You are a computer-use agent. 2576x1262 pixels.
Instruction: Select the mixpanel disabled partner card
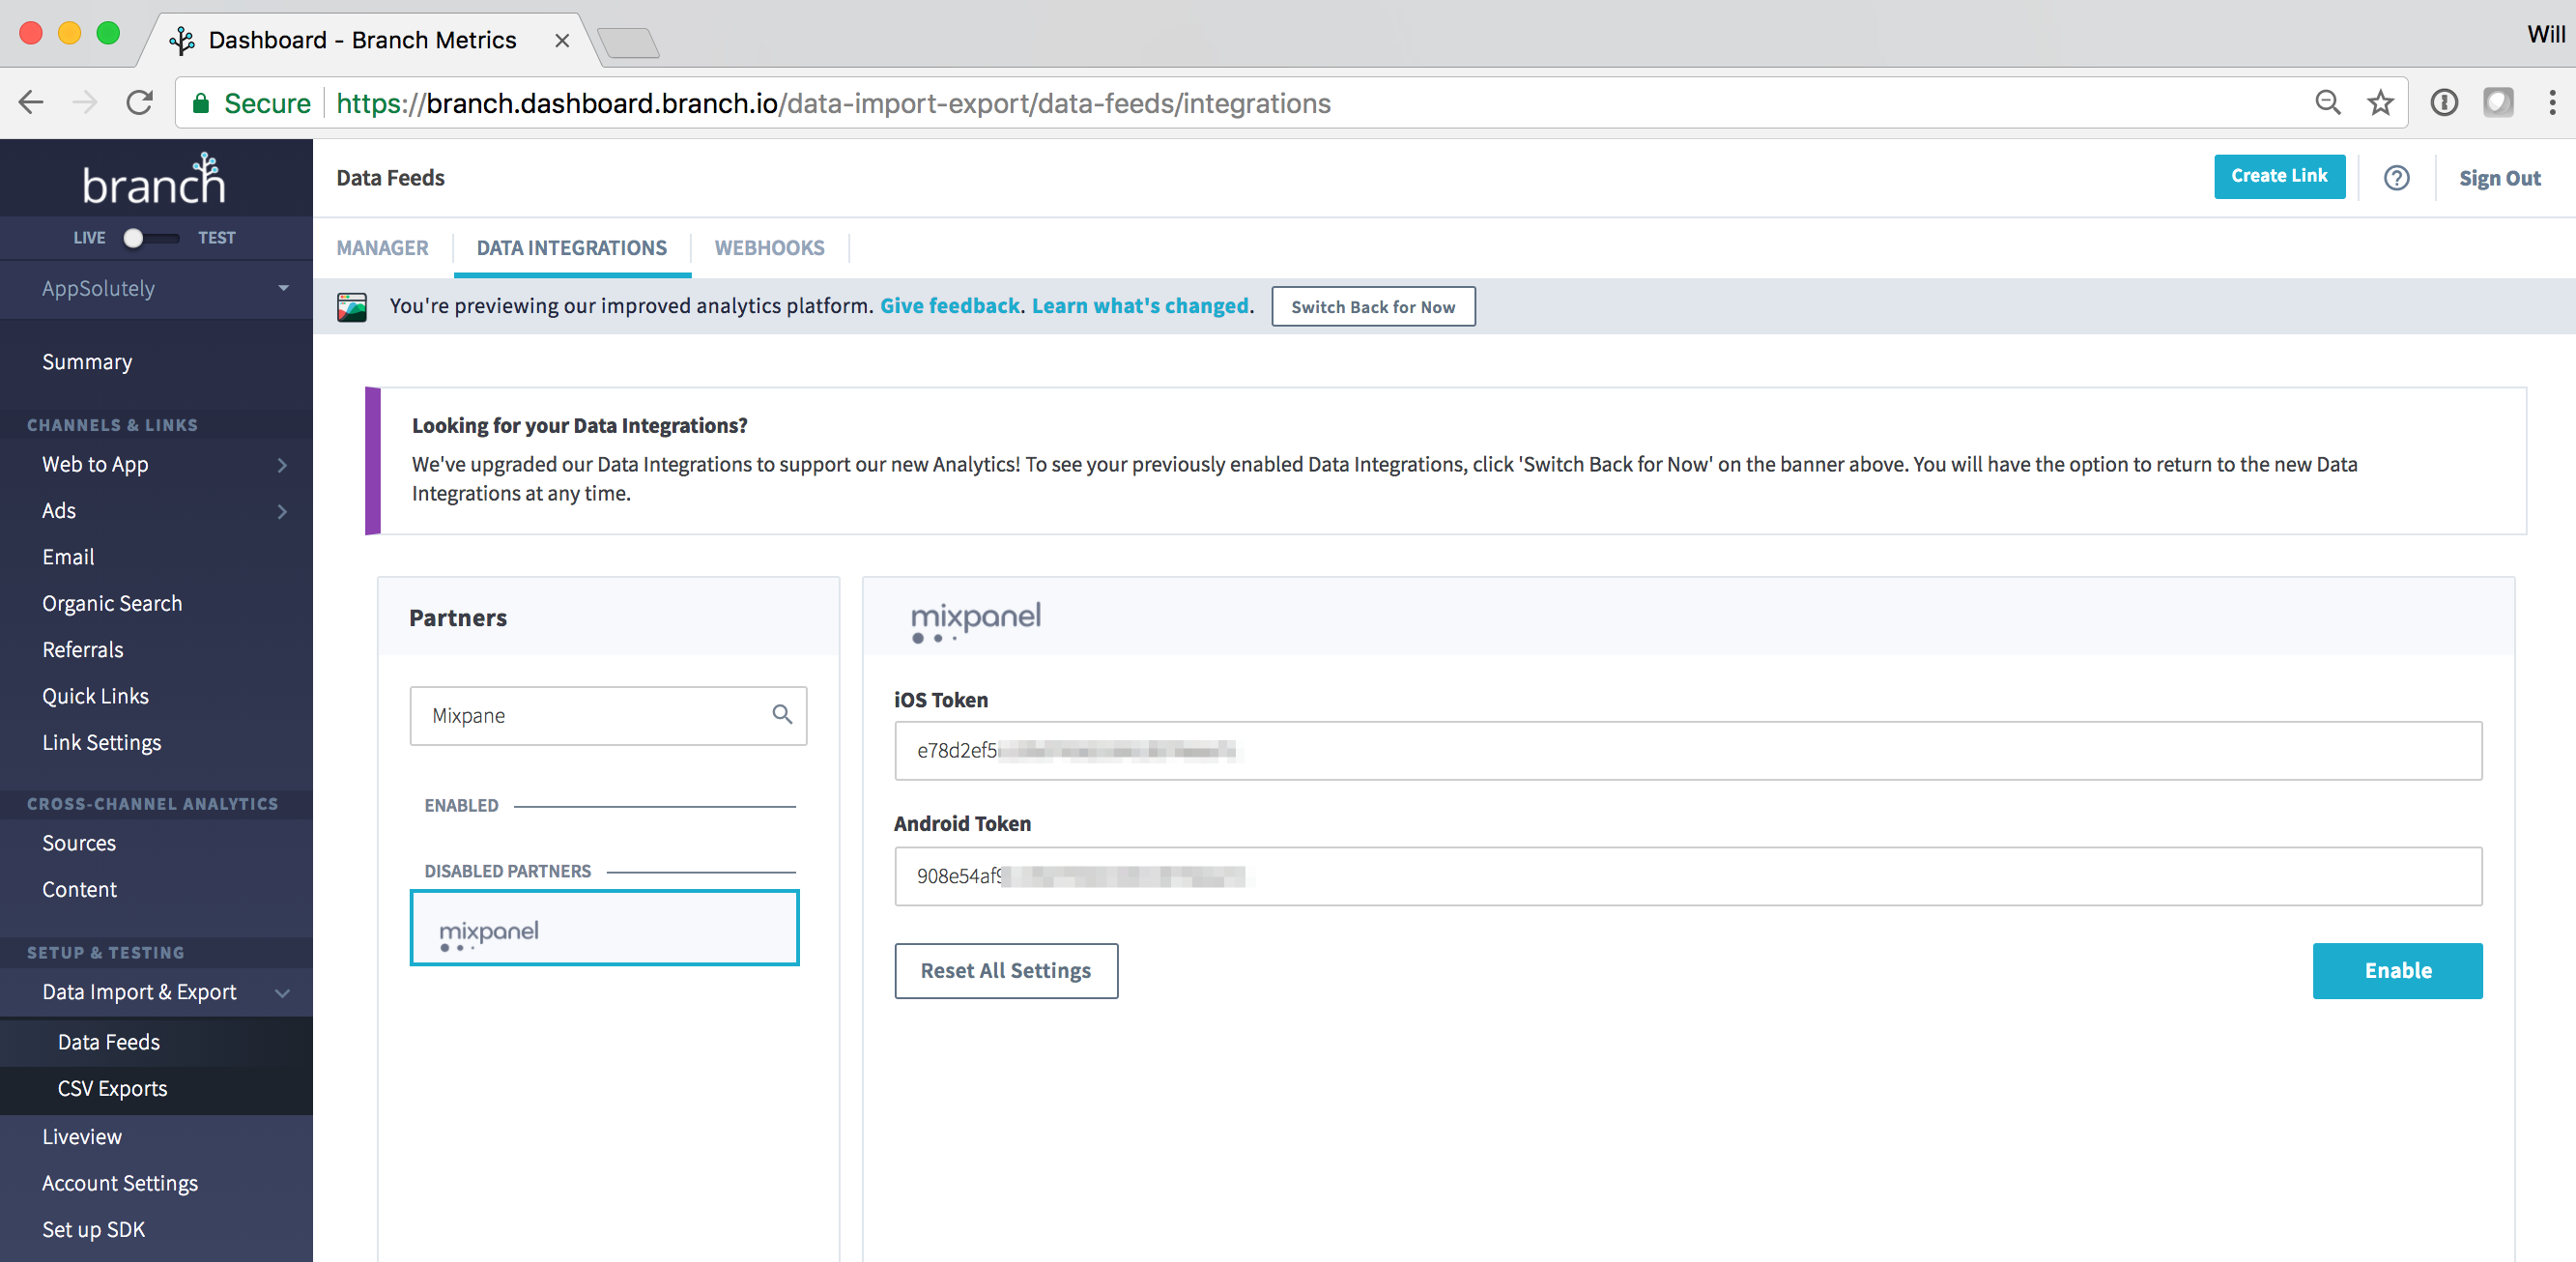pos(604,928)
